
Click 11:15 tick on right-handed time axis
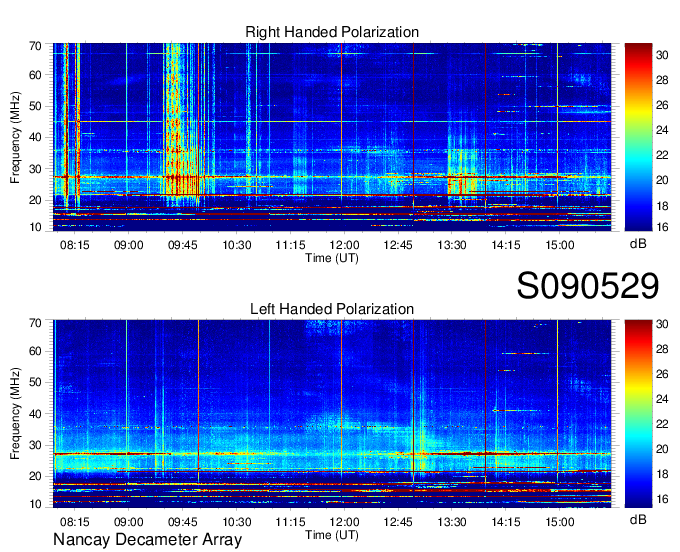tap(290, 245)
